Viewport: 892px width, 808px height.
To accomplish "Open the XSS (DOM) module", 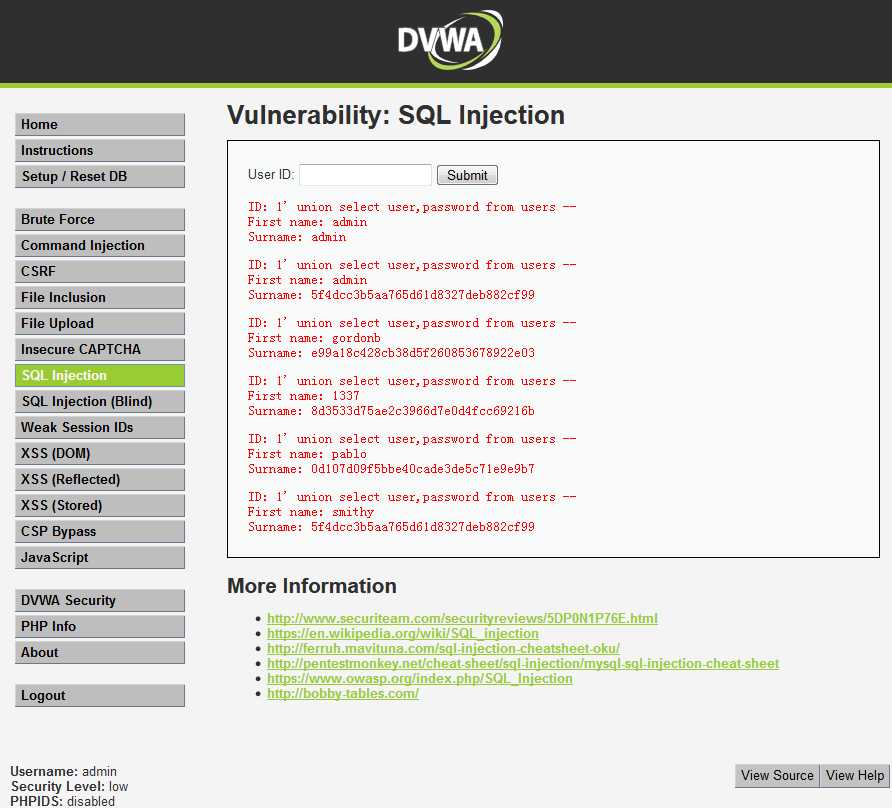I will point(100,454).
